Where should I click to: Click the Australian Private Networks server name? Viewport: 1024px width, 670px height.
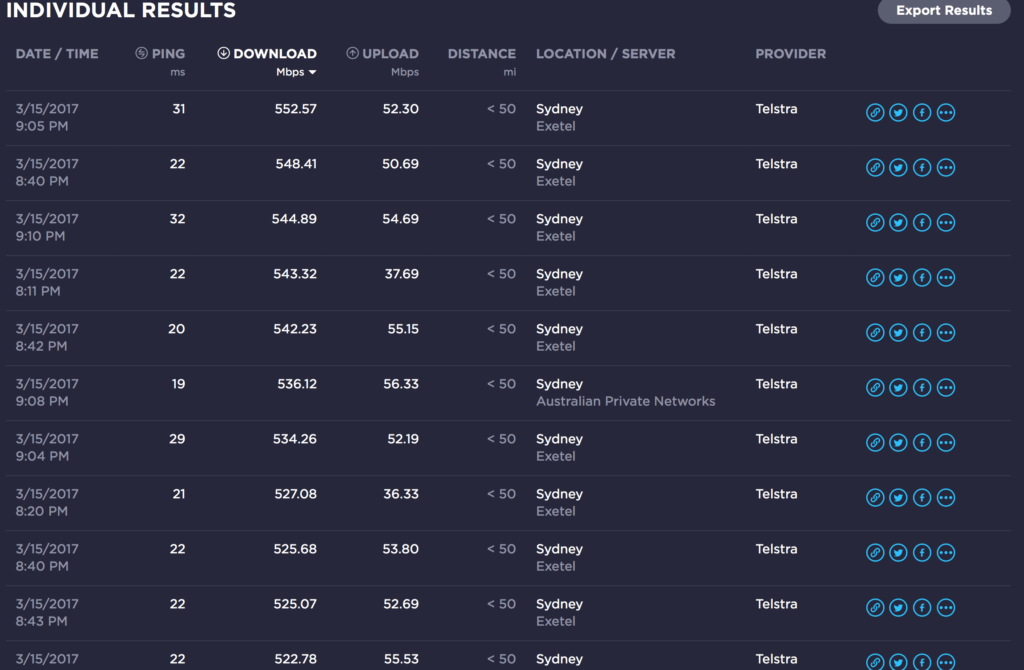coord(626,402)
